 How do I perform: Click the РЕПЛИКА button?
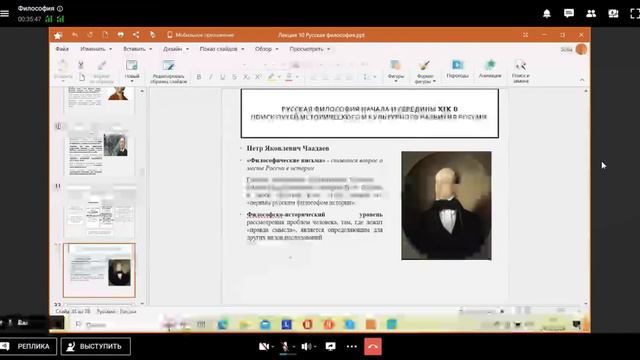coord(27,347)
